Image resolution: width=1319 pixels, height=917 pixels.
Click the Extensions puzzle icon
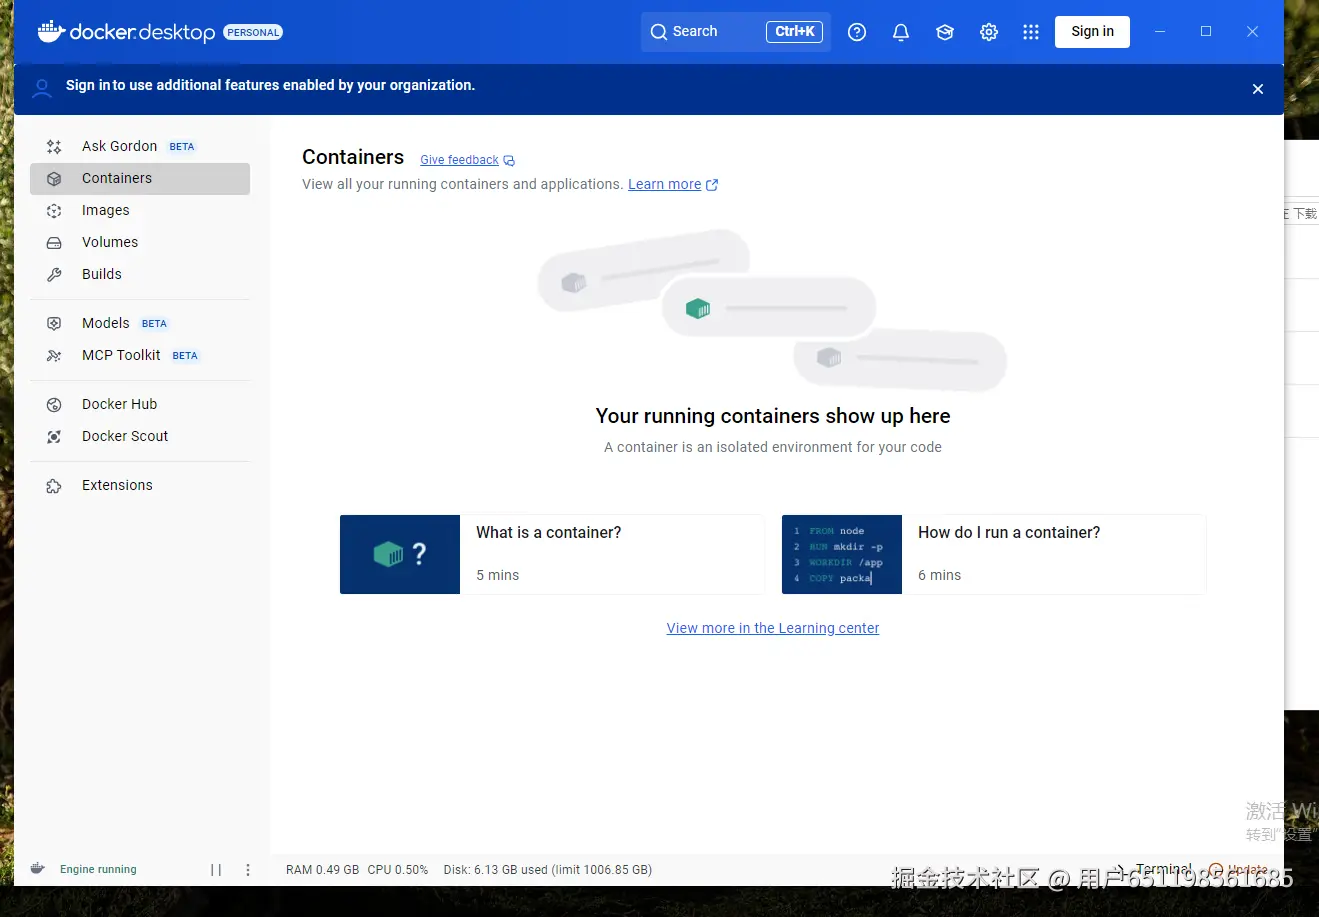point(54,486)
